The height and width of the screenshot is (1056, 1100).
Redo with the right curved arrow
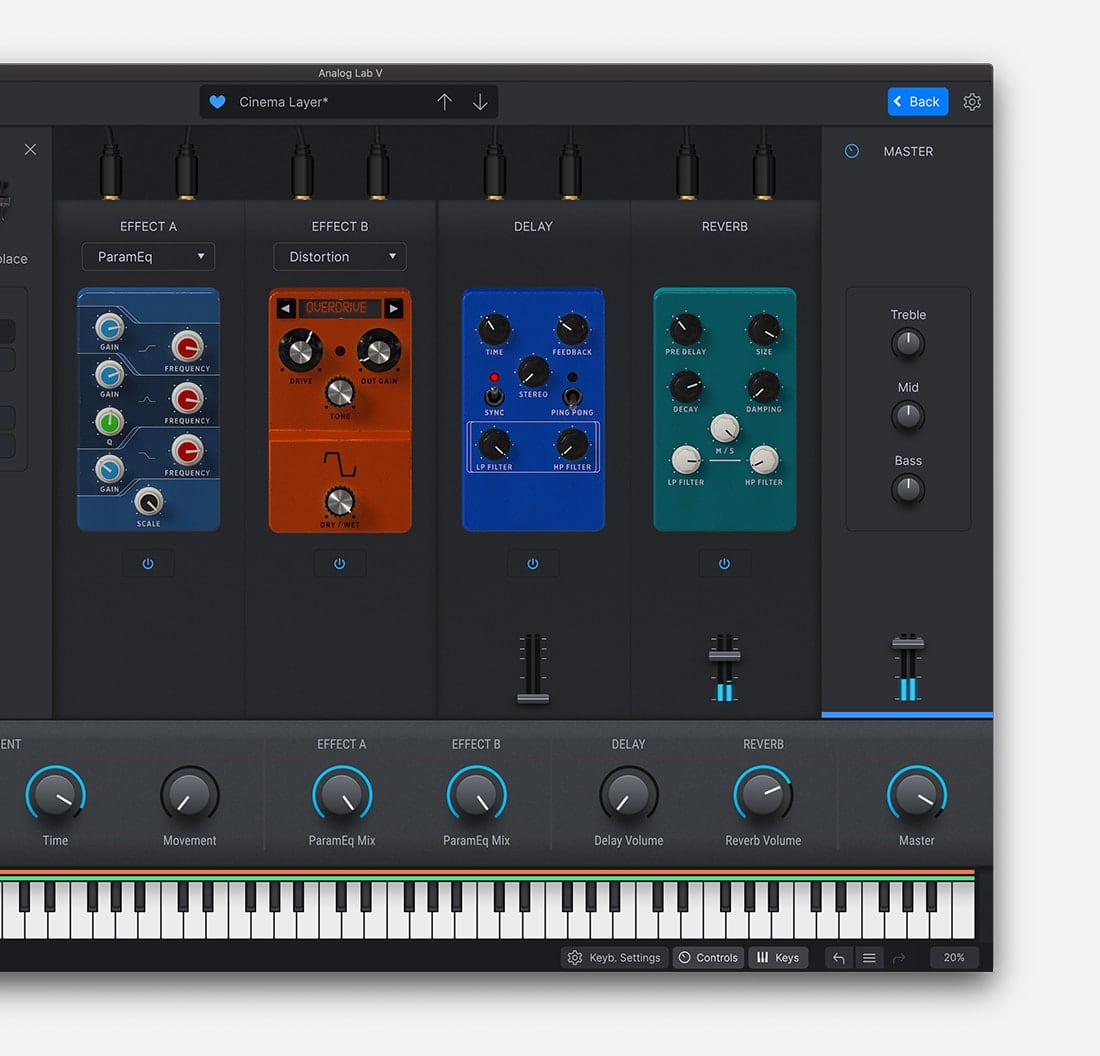[x=899, y=958]
